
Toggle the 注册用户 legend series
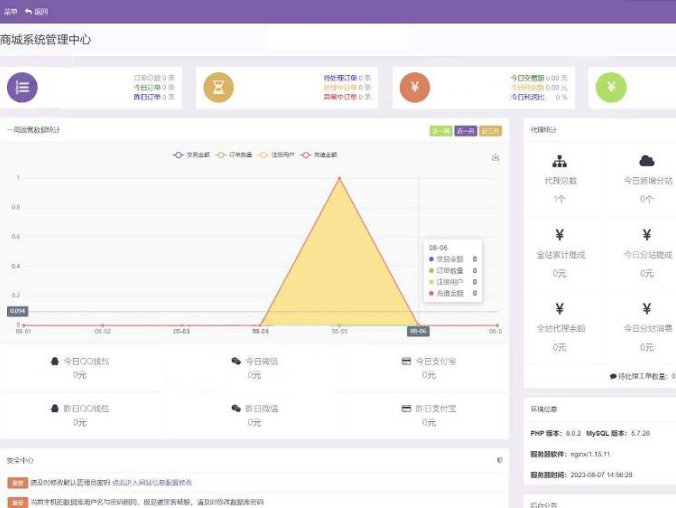pyautogui.click(x=276, y=155)
